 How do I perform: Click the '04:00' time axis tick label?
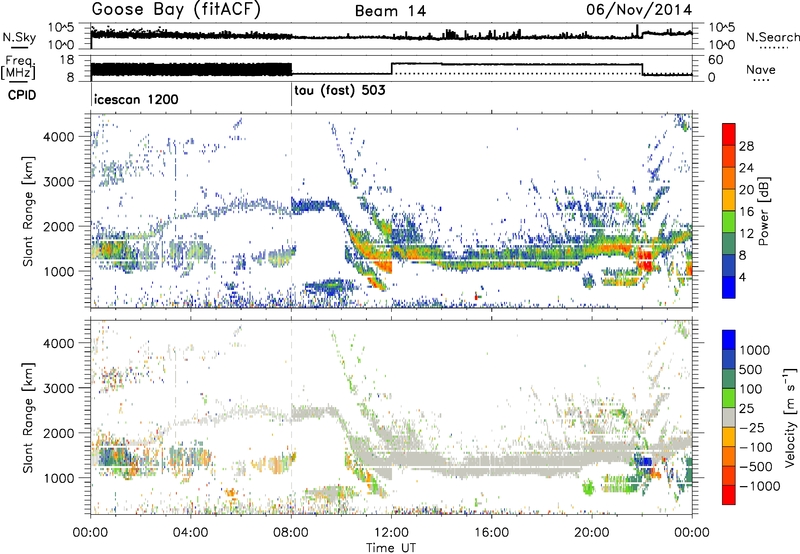[x=191, y=533]
